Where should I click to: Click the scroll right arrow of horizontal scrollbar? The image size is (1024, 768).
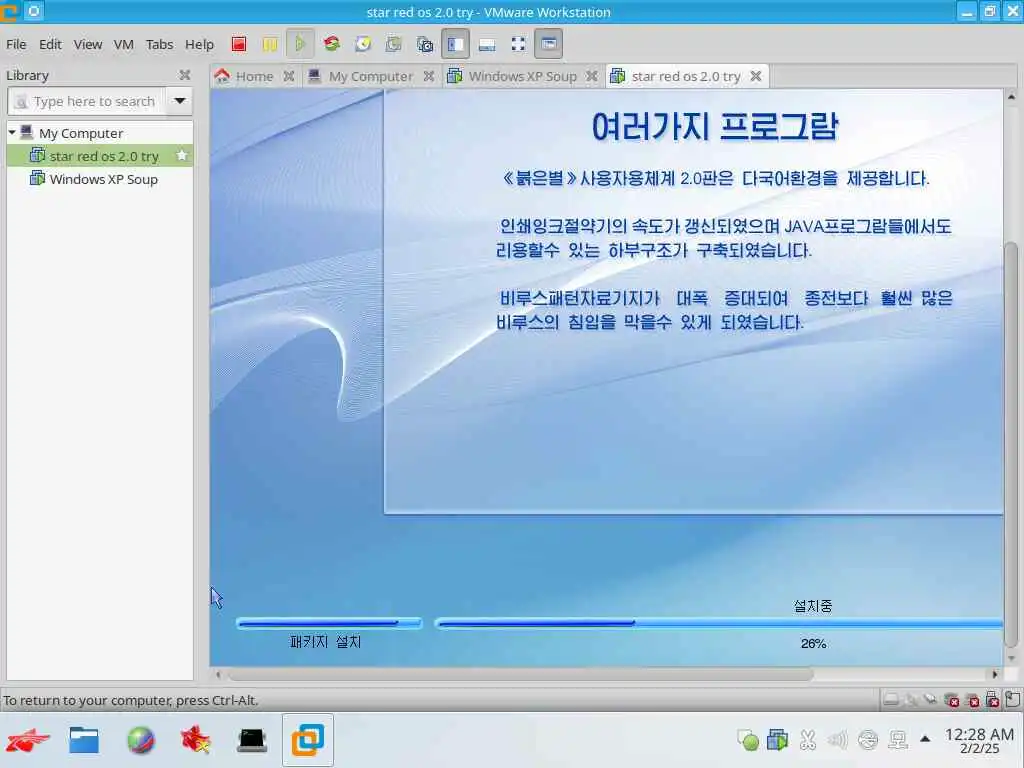click(995, 674)
